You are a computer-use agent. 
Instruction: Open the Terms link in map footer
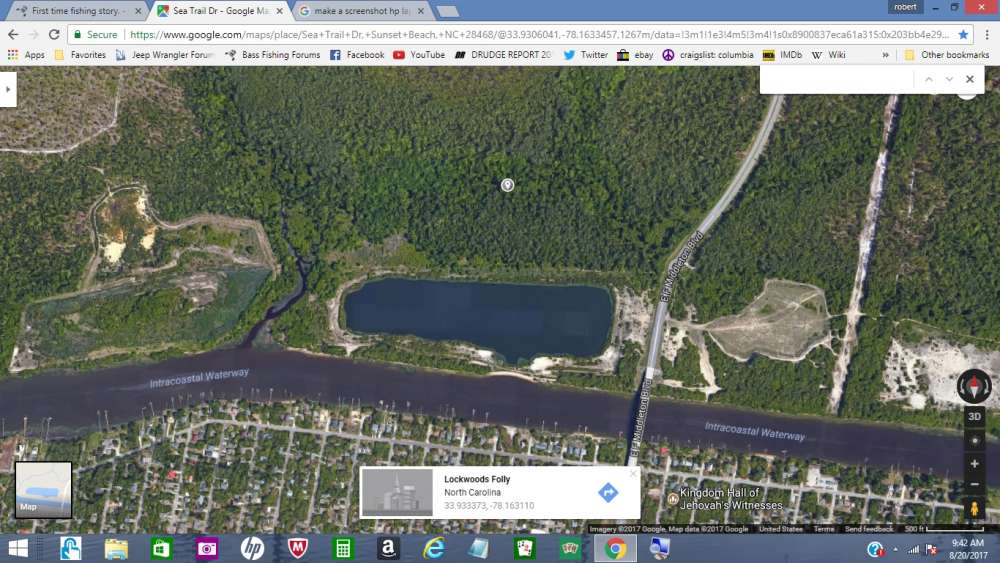click(x=823, y=529)
